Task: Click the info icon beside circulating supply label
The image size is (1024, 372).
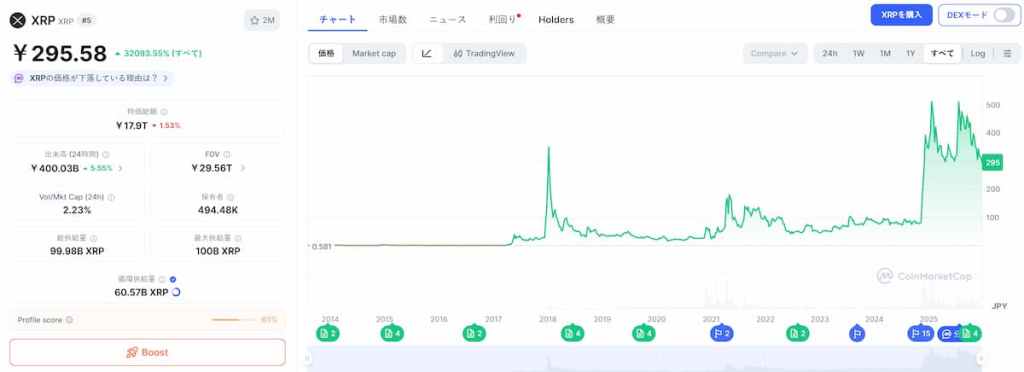Action: pos(162,279)
